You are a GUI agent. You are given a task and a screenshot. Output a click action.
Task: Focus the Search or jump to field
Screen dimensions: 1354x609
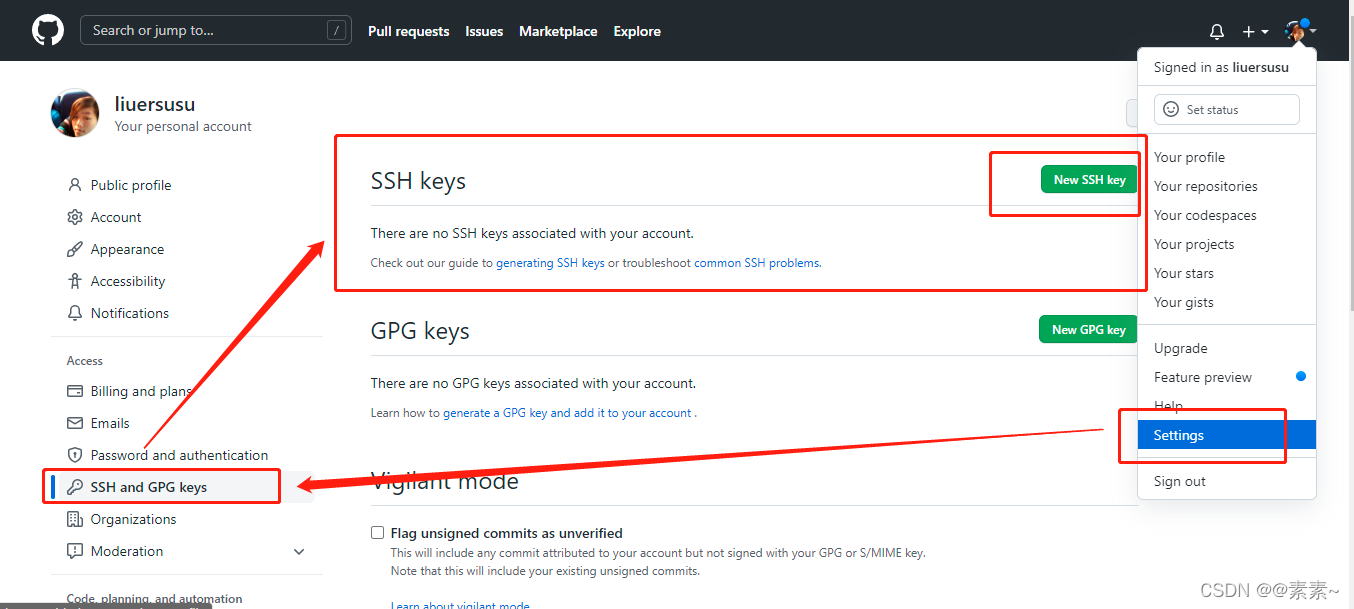click(x=215, y=30)
